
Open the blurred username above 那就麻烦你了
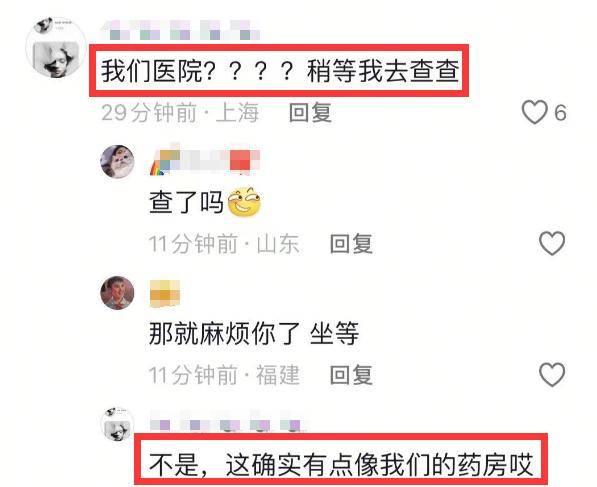pos(165,293)
